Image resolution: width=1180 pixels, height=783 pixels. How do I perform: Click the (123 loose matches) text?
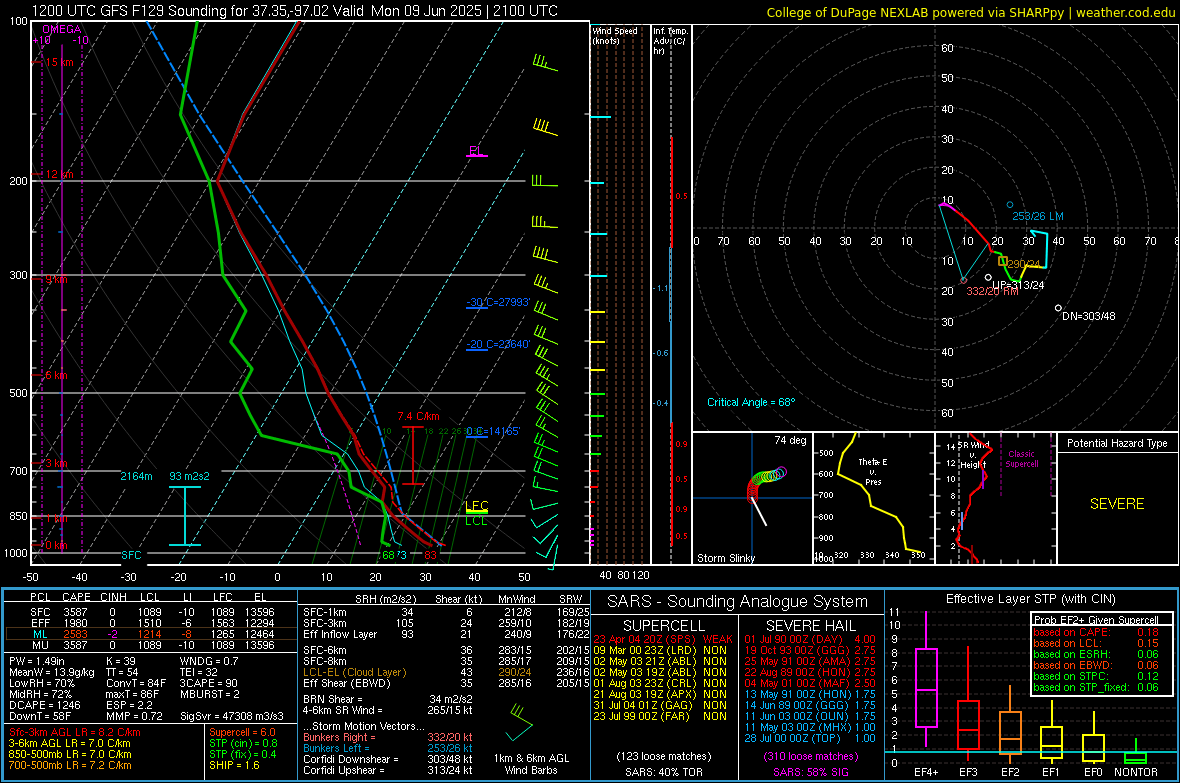pyautogui.click(x=664, y=756)
